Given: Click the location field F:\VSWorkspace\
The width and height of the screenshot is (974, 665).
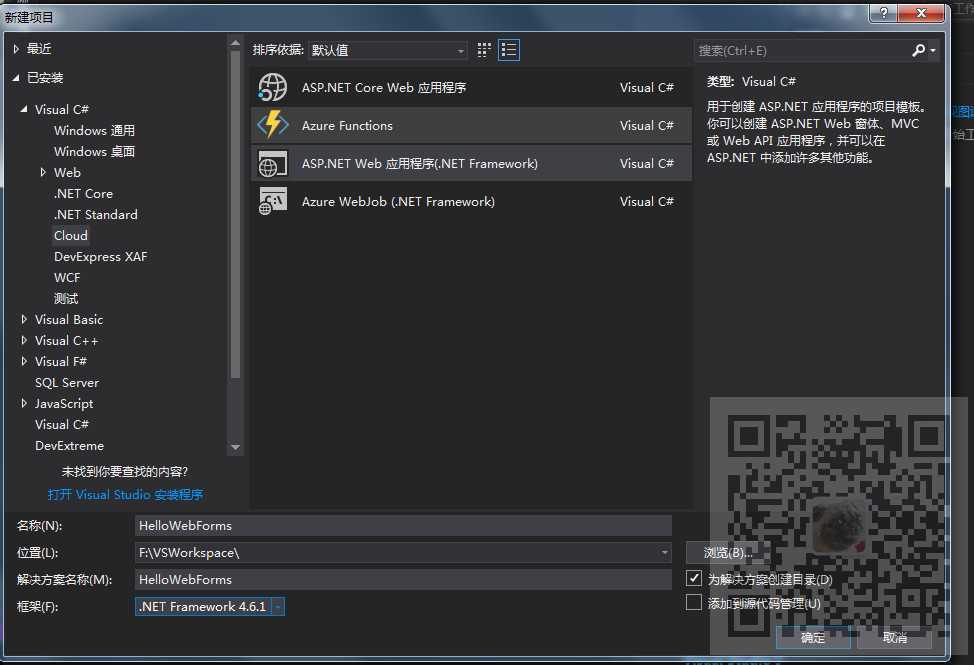Looking at the screenshot, I should (x=403, y=552).
